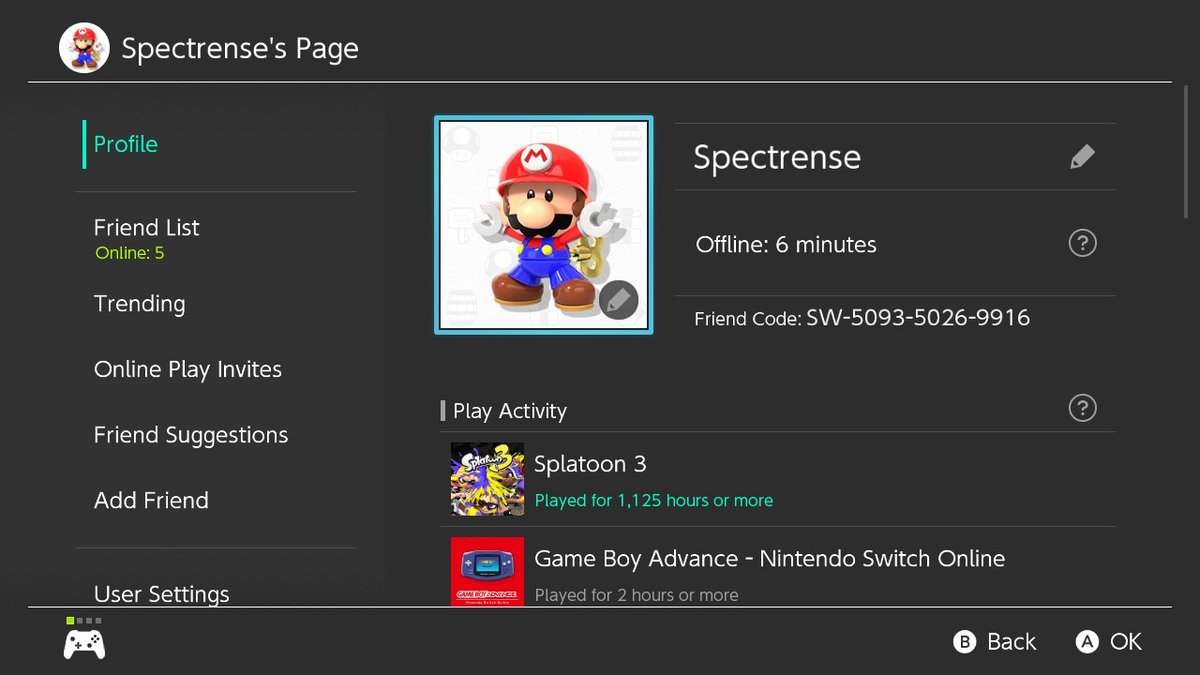The width and height of the screenshot is (1200, 675).
Task: Click "Played for 1,125 hours or more" text
Action: coord(654,500)
